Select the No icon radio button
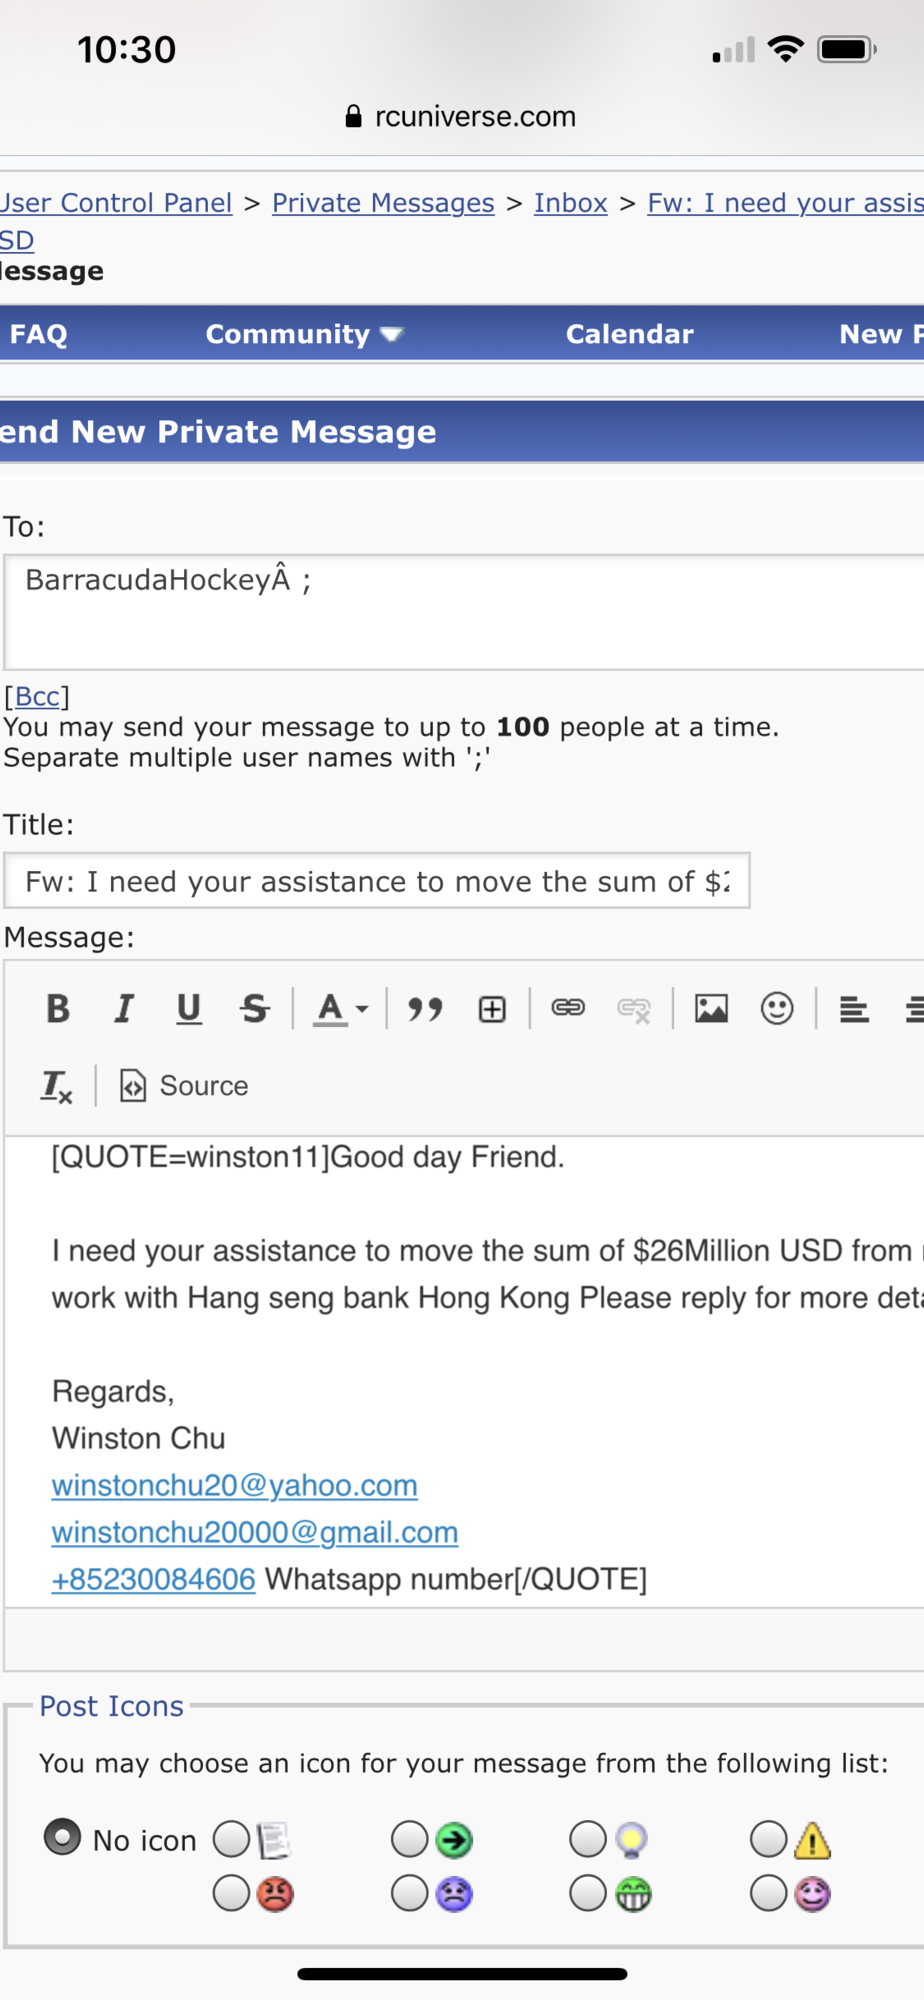This screenshot has width=924, height=2000. (x=62, y=1837)
